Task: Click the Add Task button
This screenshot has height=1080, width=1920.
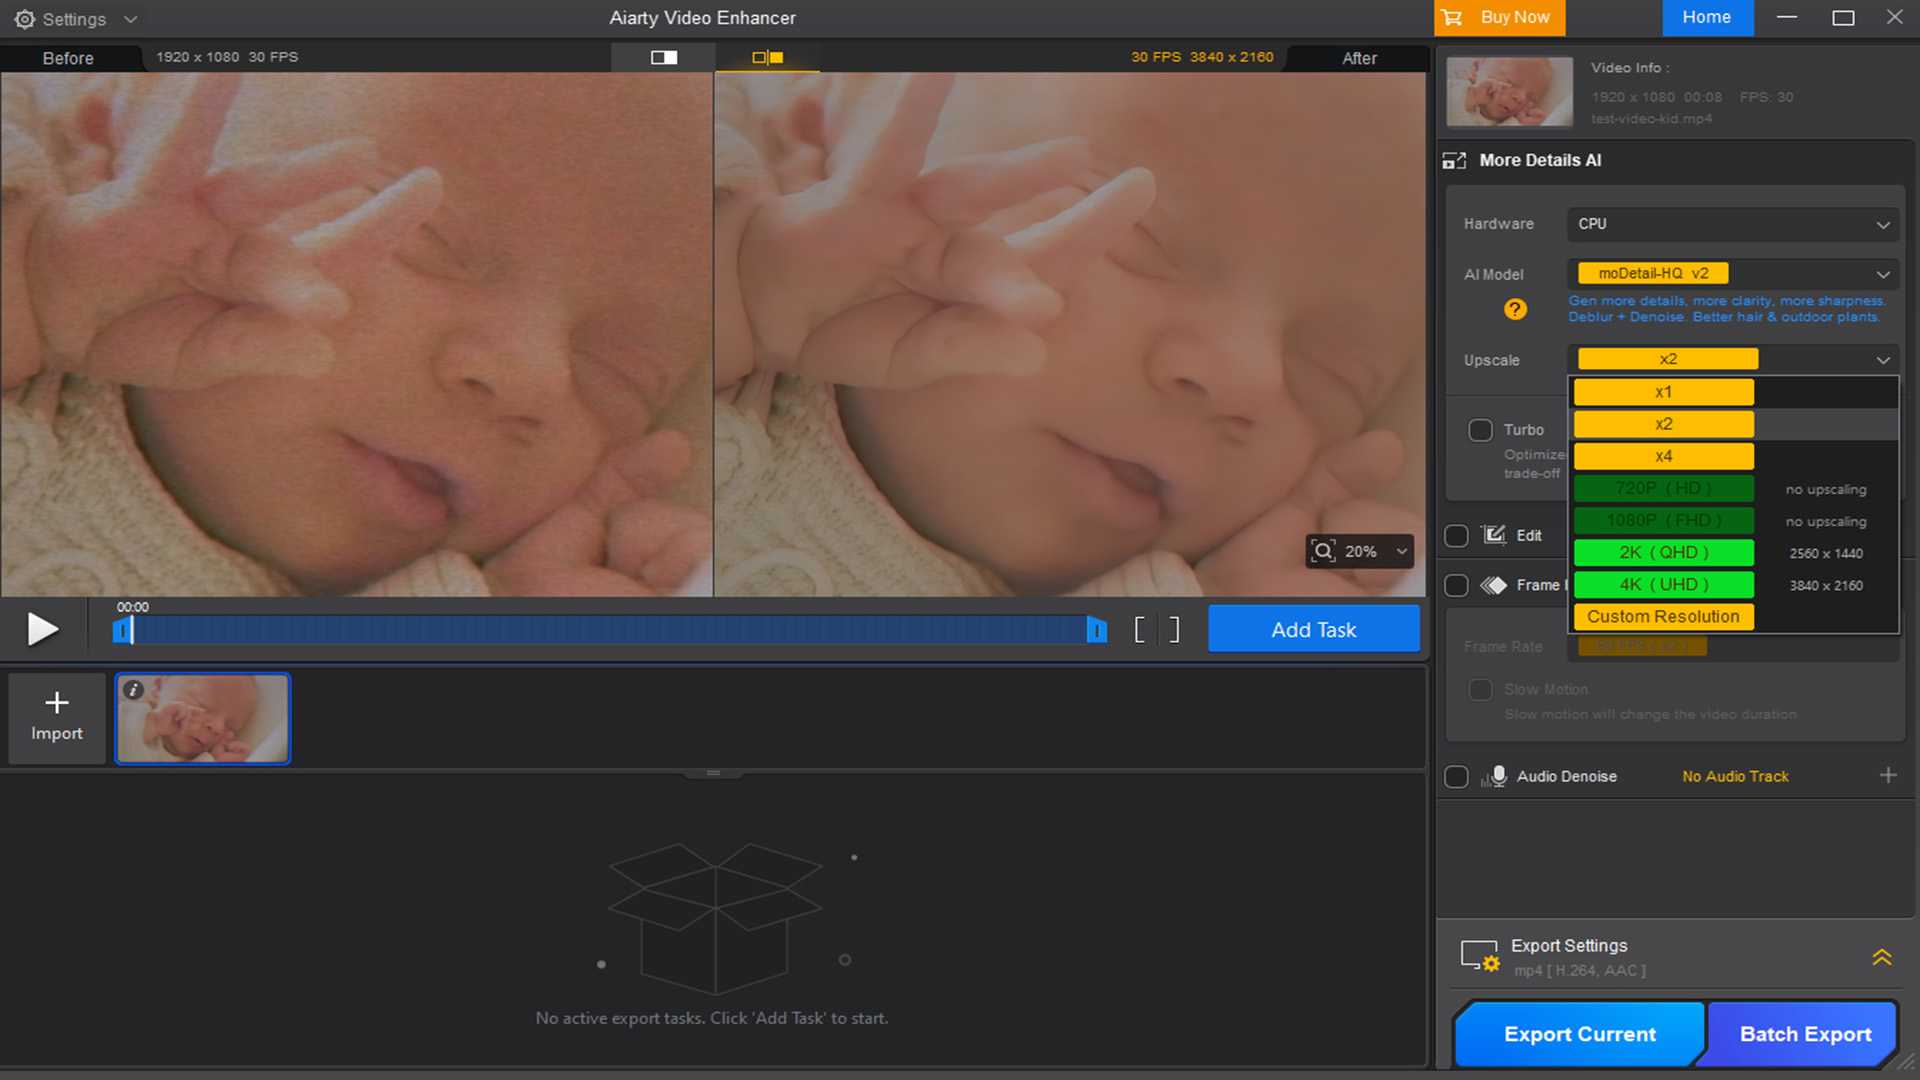Action: 1313,629
